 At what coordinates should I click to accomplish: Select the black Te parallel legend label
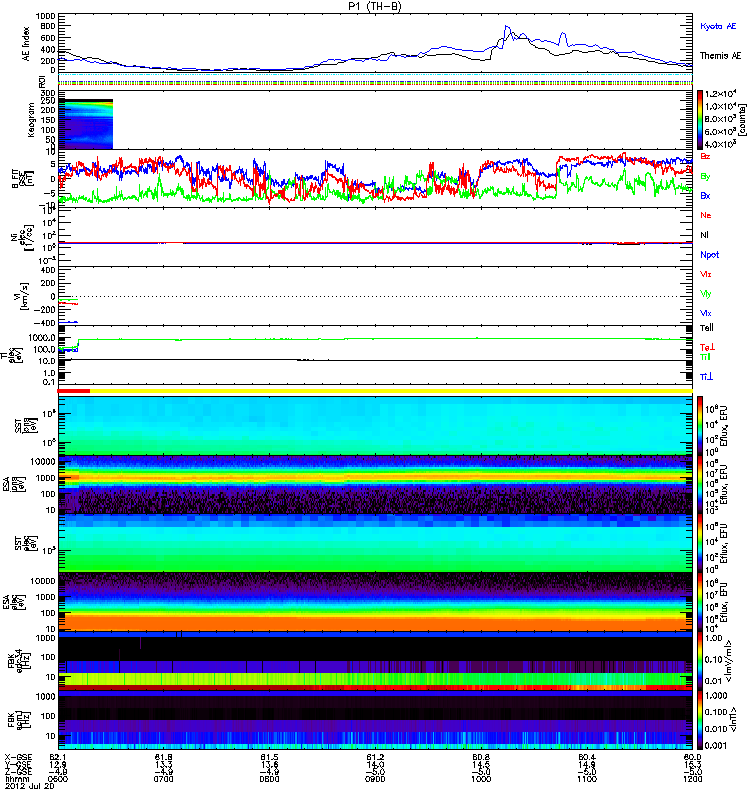coord(707,328)
